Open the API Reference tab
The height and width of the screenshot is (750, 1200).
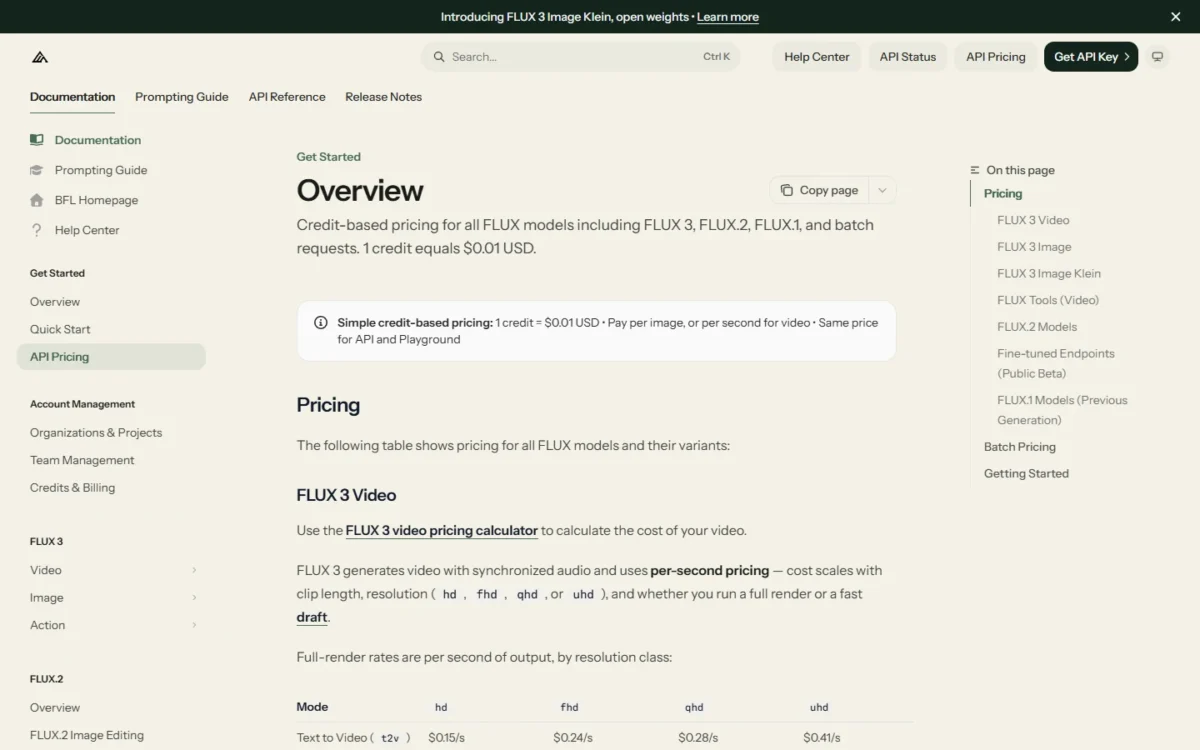tap(287, 97)
